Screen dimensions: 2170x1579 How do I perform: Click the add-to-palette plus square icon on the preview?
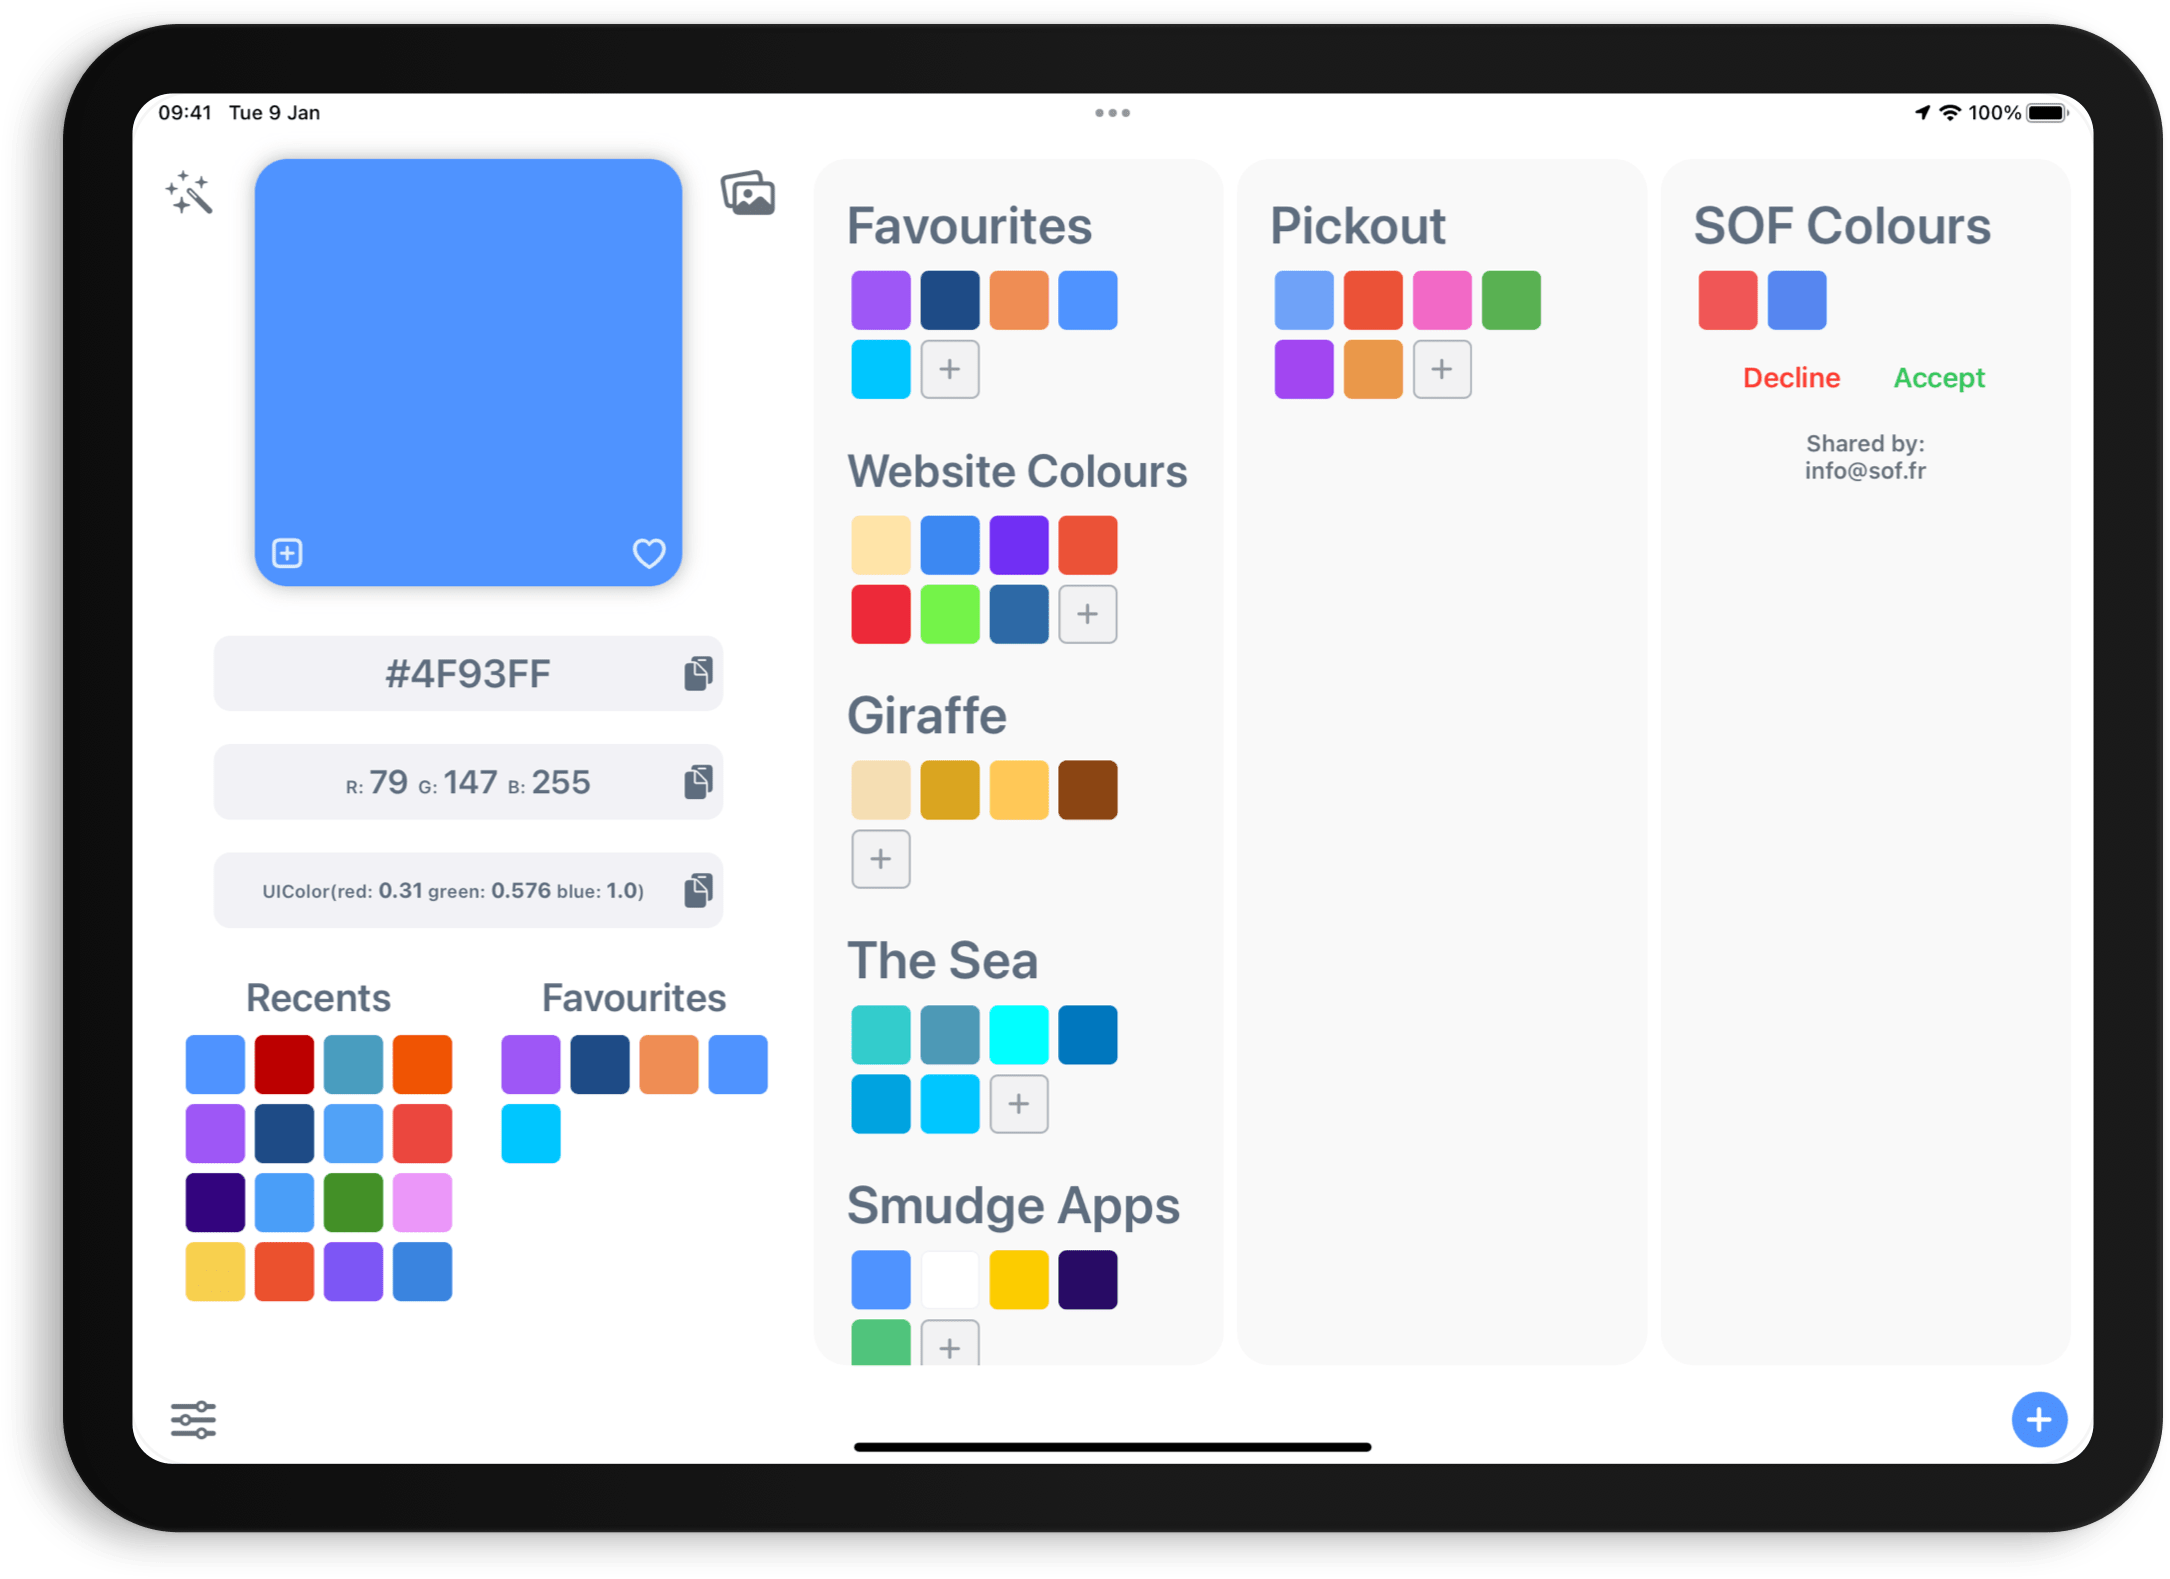click(x=288, y=553)
